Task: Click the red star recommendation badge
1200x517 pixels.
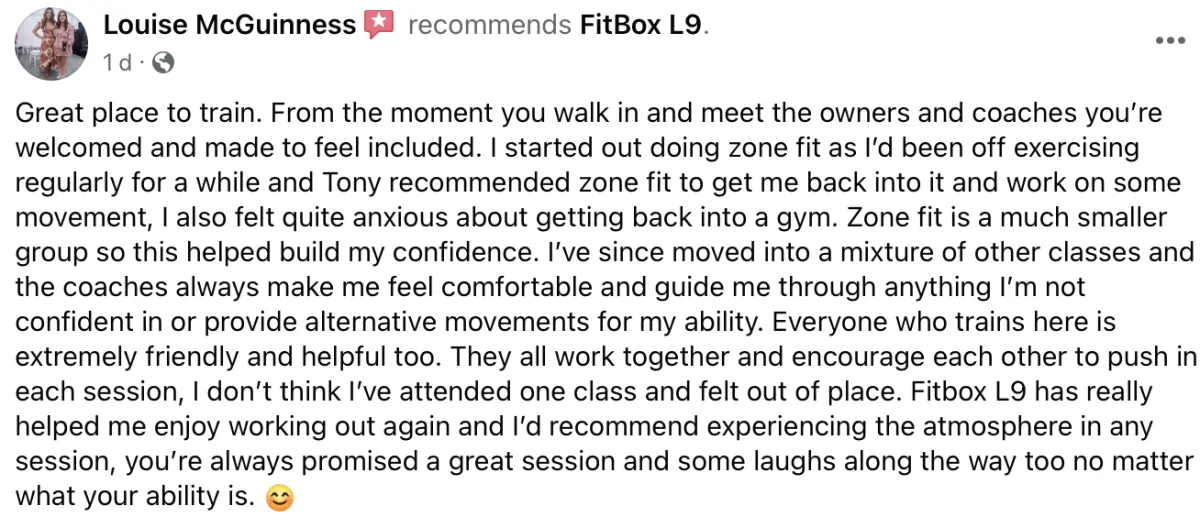Action: (x=379, y=24)
